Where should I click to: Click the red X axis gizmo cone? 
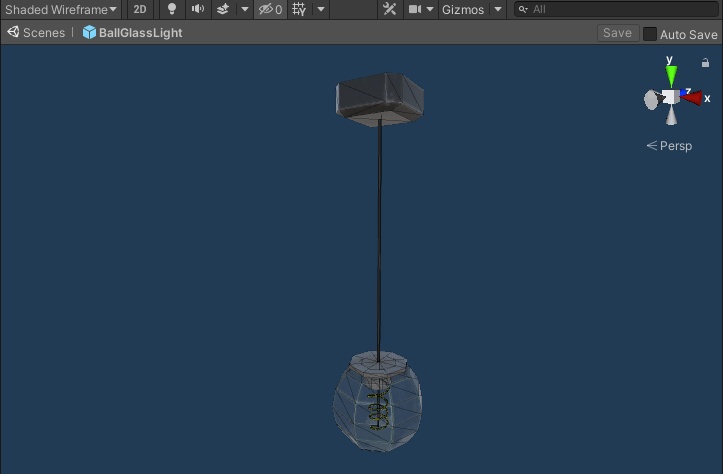(x=693, y=98)
